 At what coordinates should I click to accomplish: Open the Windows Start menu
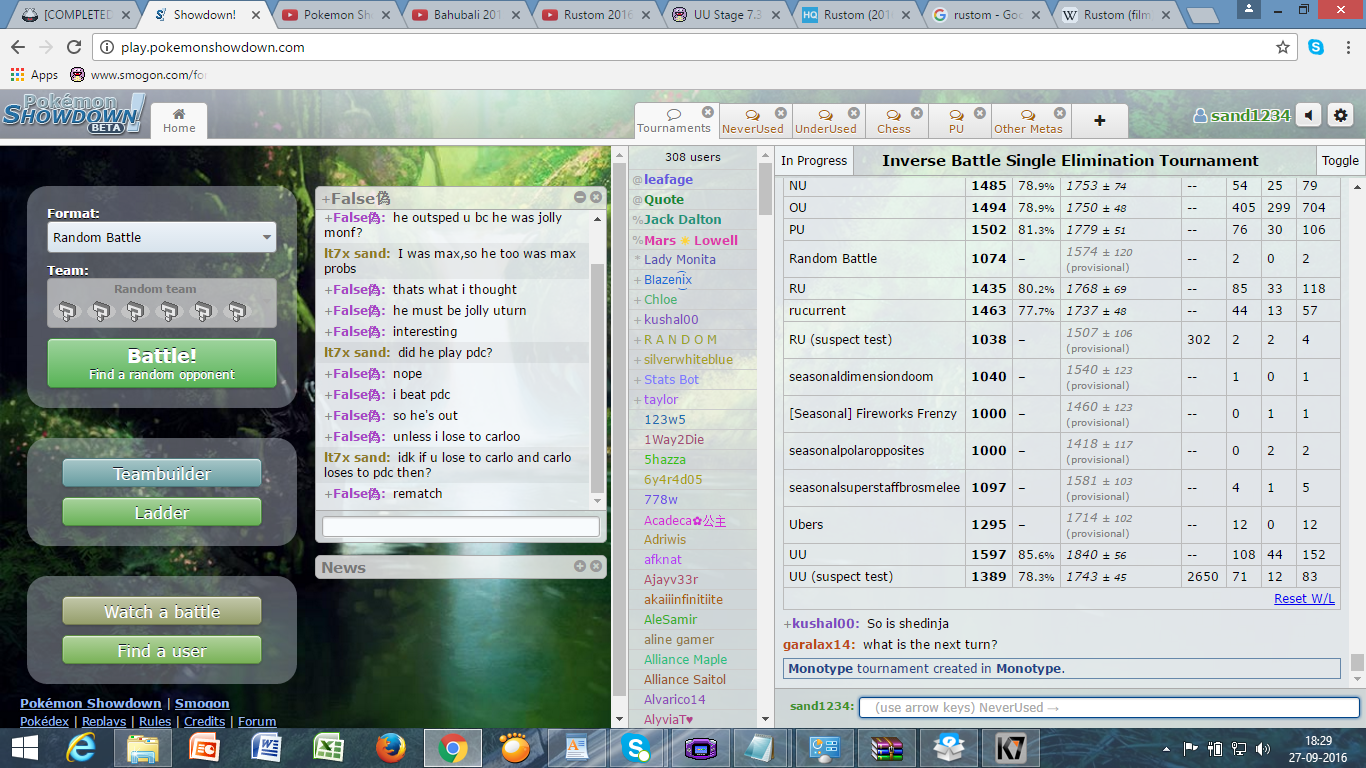[x=25, y=748]
